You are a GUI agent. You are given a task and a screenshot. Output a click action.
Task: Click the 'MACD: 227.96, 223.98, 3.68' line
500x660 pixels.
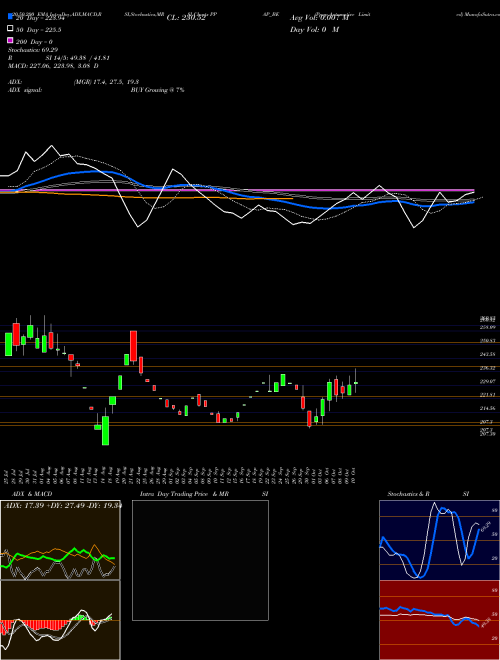click(x=53, y=66)
